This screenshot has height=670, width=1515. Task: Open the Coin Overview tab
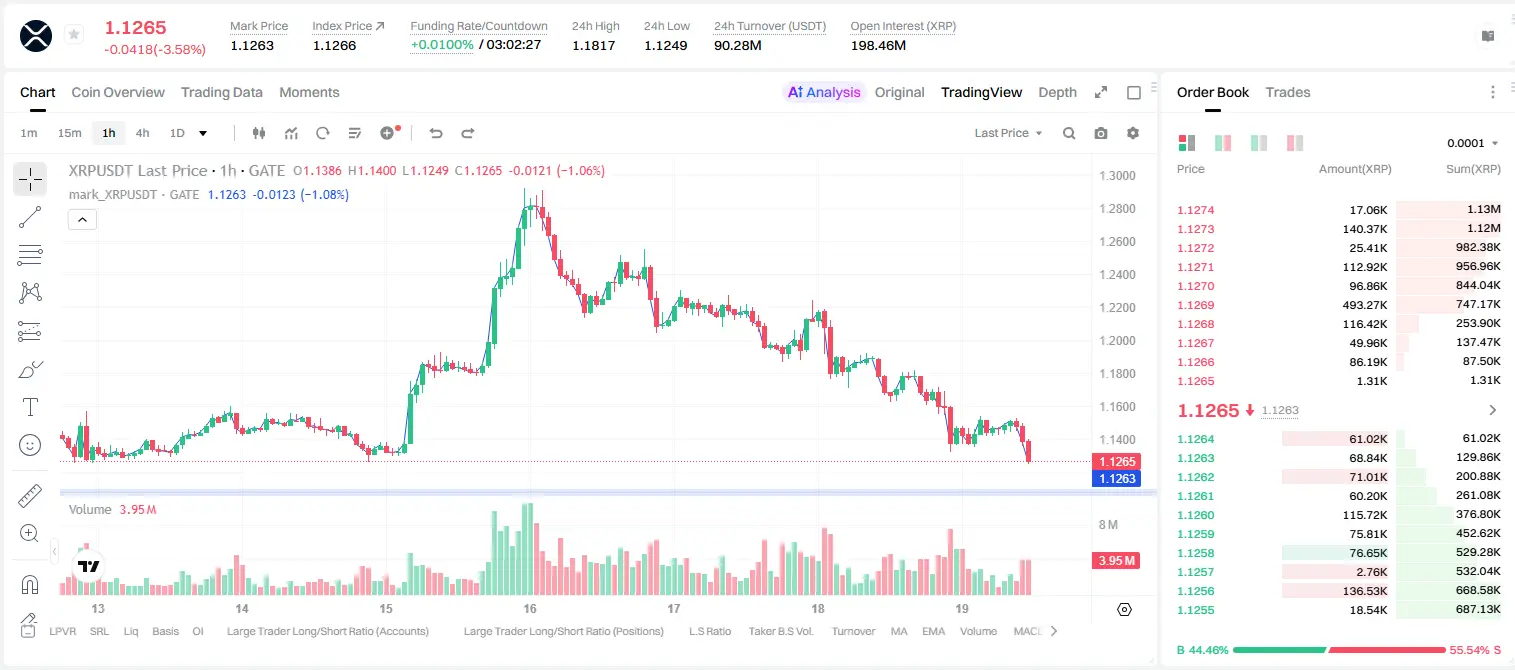pyautogui.click(x=118, y=92)
